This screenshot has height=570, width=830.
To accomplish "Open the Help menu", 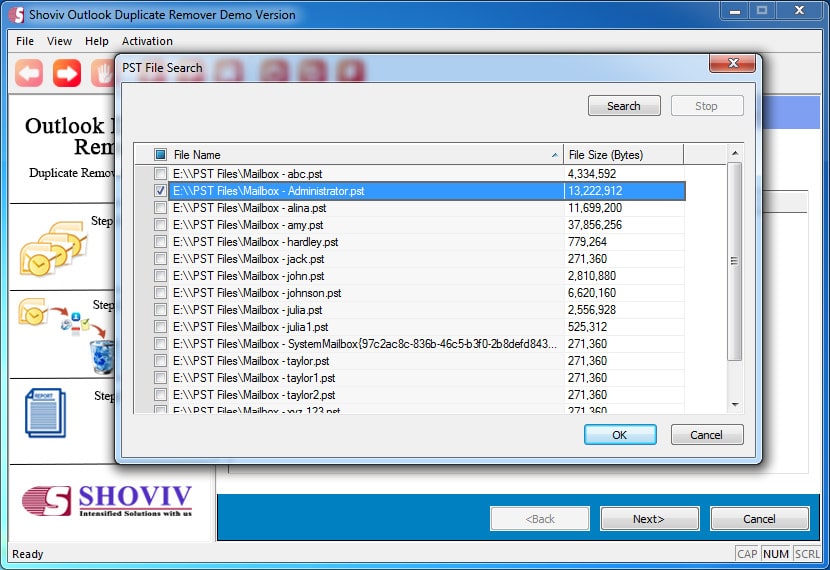I will (x=97, y=41).
